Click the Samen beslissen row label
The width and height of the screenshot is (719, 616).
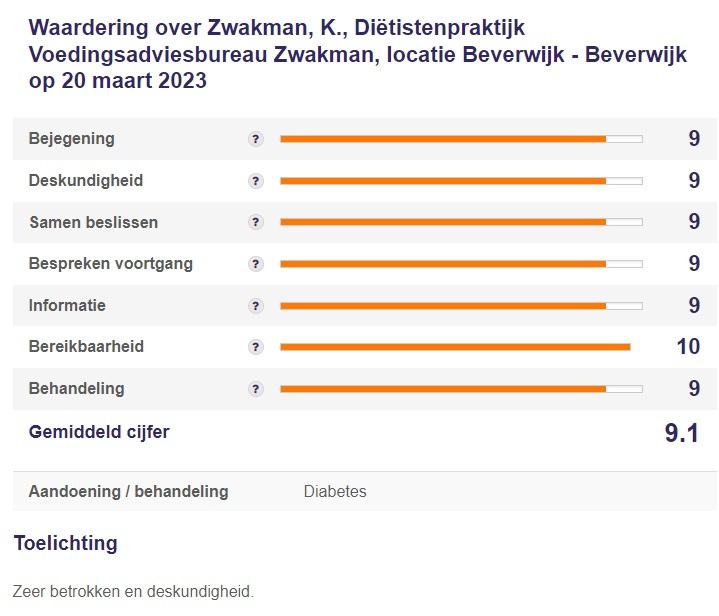93,222
